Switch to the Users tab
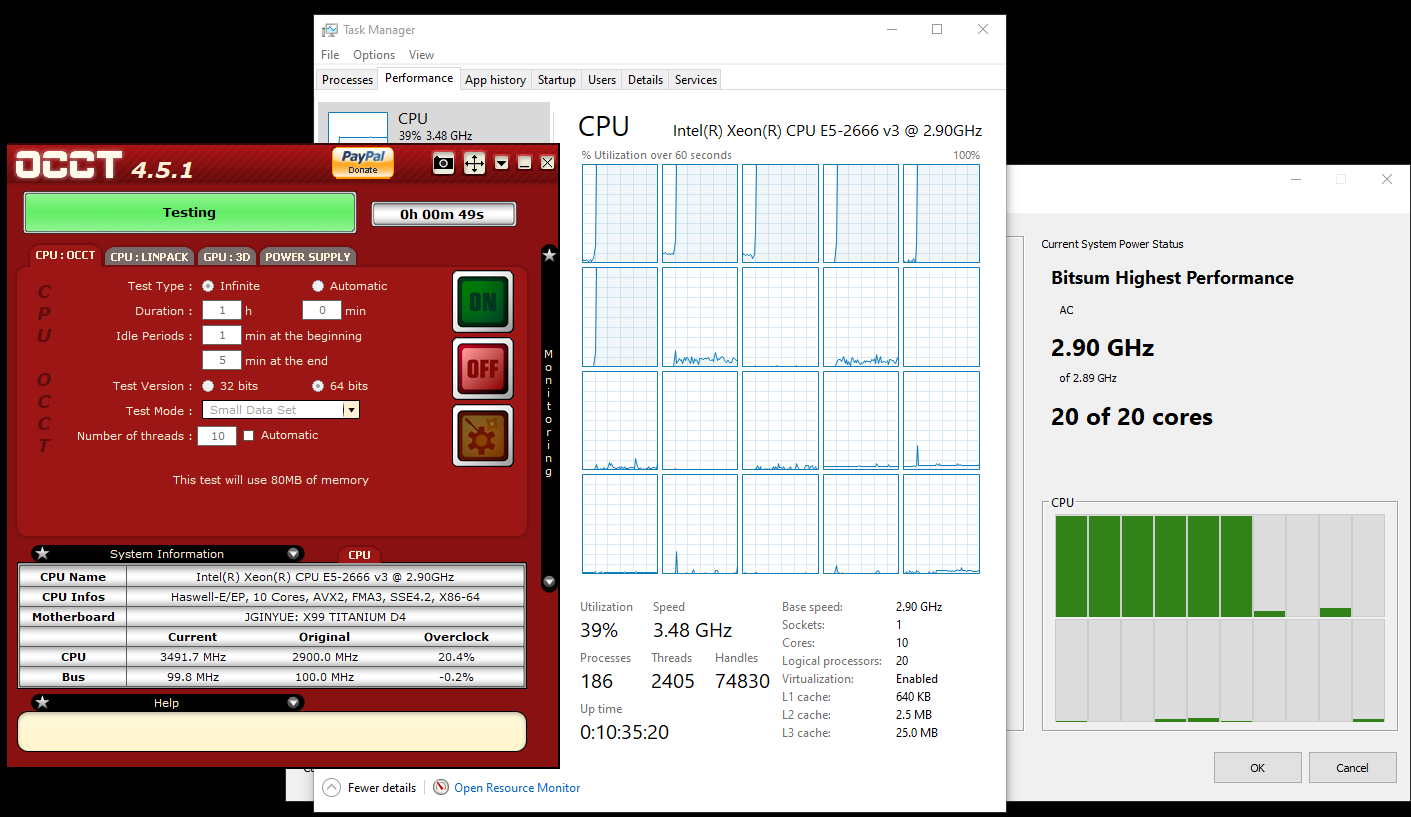 point(602,80)
